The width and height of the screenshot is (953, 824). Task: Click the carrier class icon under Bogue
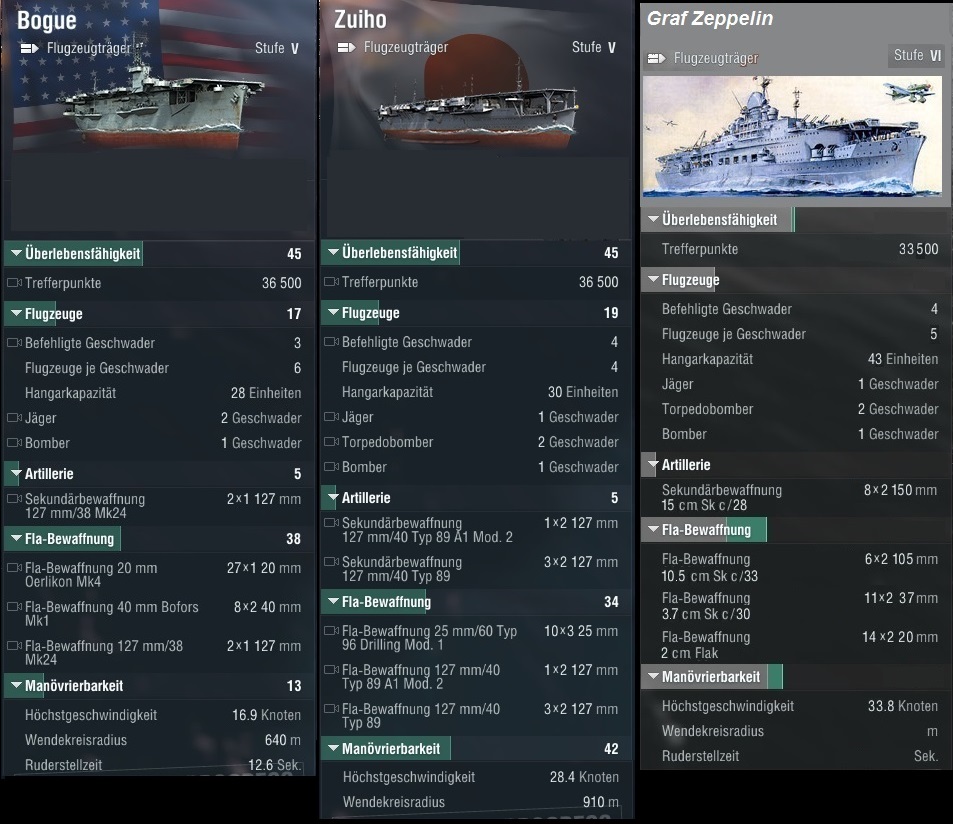click(x=27, y=48)
